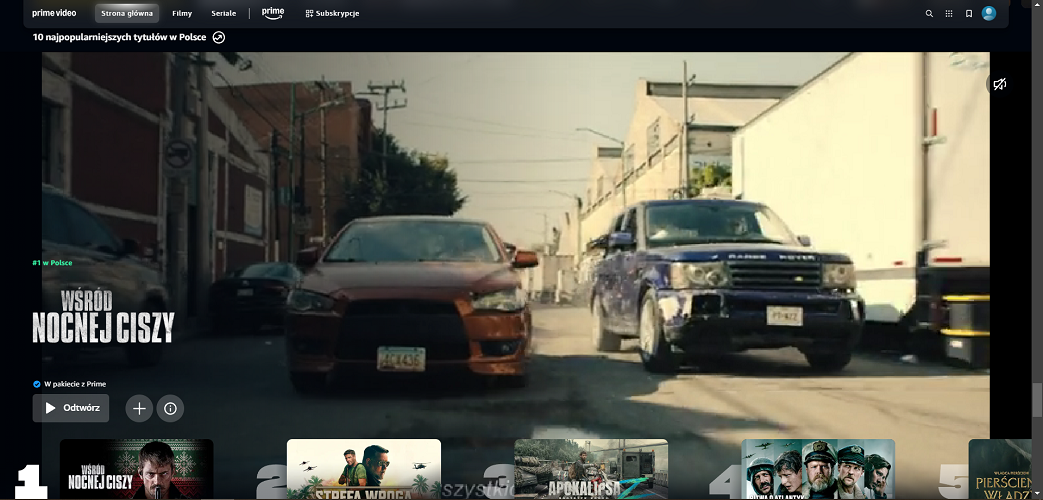Click the trending arrow icon beside top 10 heading
Viewport: 1043px width, 500px height.
tap(219, 37)
